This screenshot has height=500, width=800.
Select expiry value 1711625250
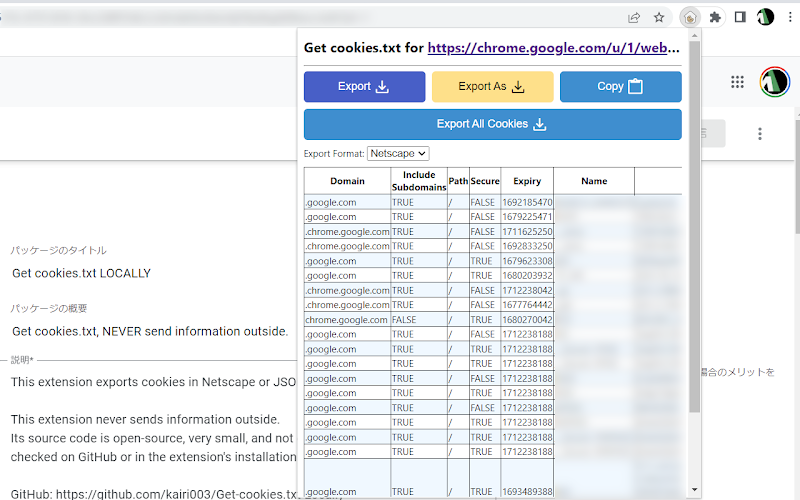[x=527, y=232]
